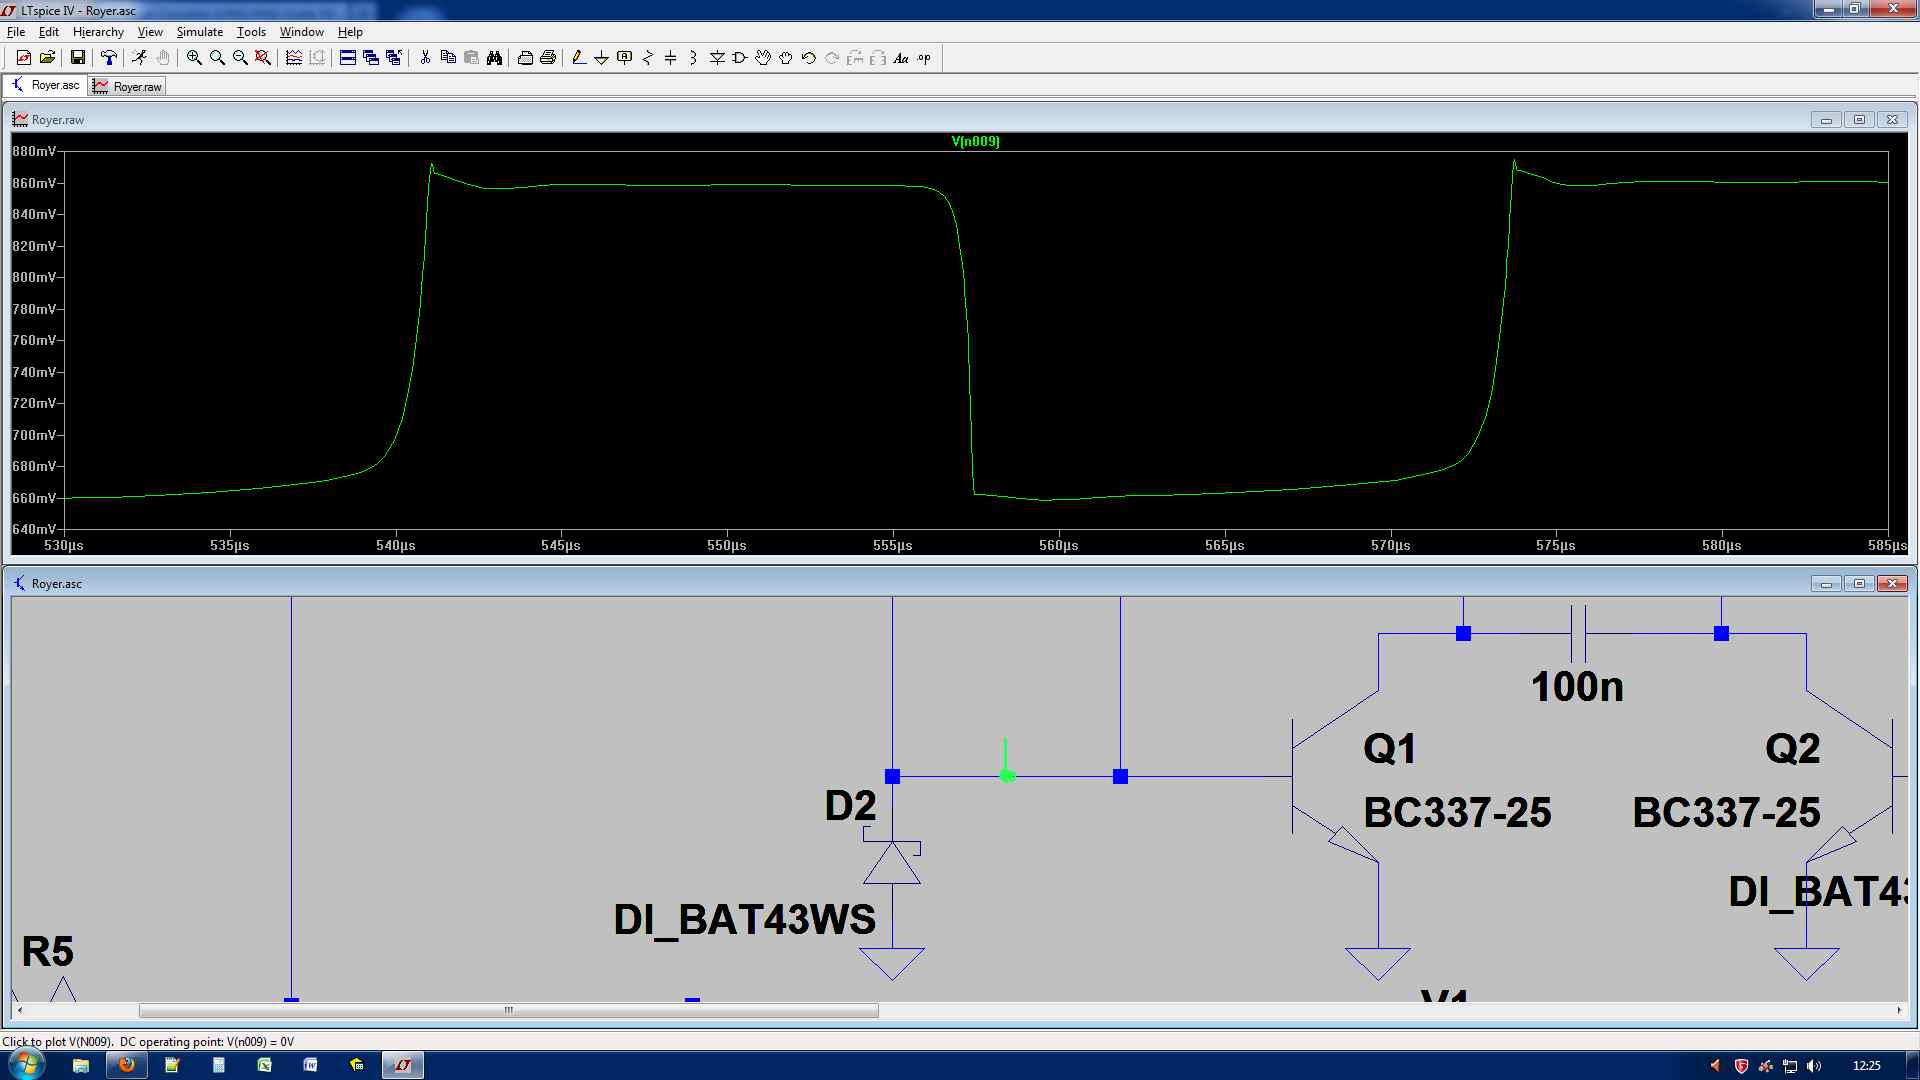The width and height of the screenshot is (1920, 1080).
Task: Print using the printer icon
Action: 548,58
